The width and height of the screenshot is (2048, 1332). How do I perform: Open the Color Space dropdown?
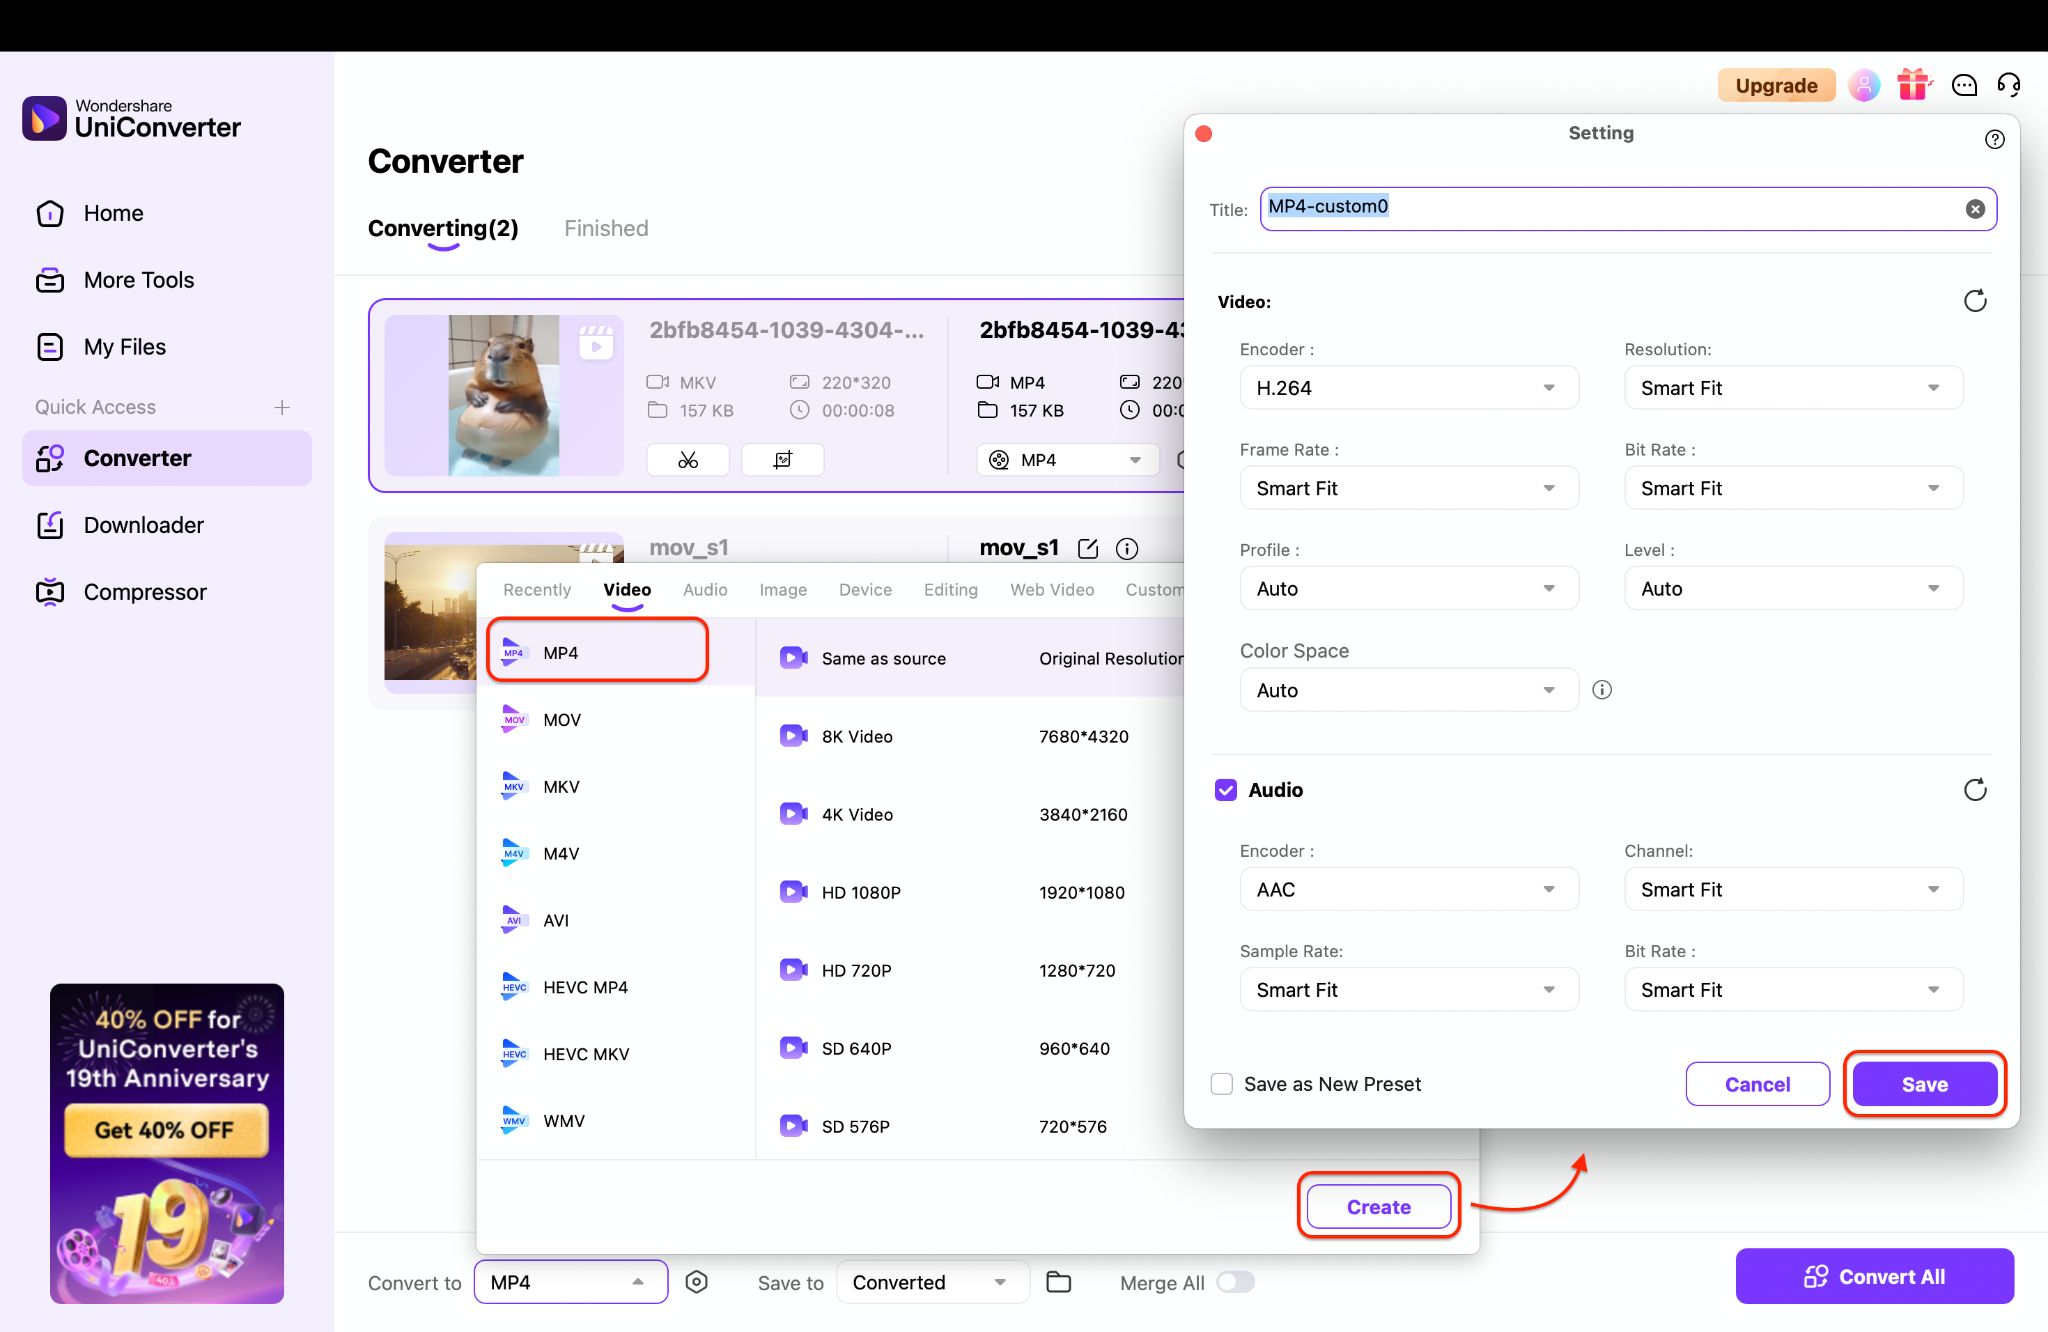[x=1409, y=690]
